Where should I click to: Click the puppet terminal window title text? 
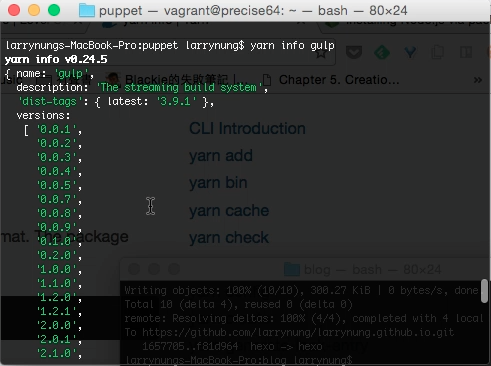coord(253,10)
